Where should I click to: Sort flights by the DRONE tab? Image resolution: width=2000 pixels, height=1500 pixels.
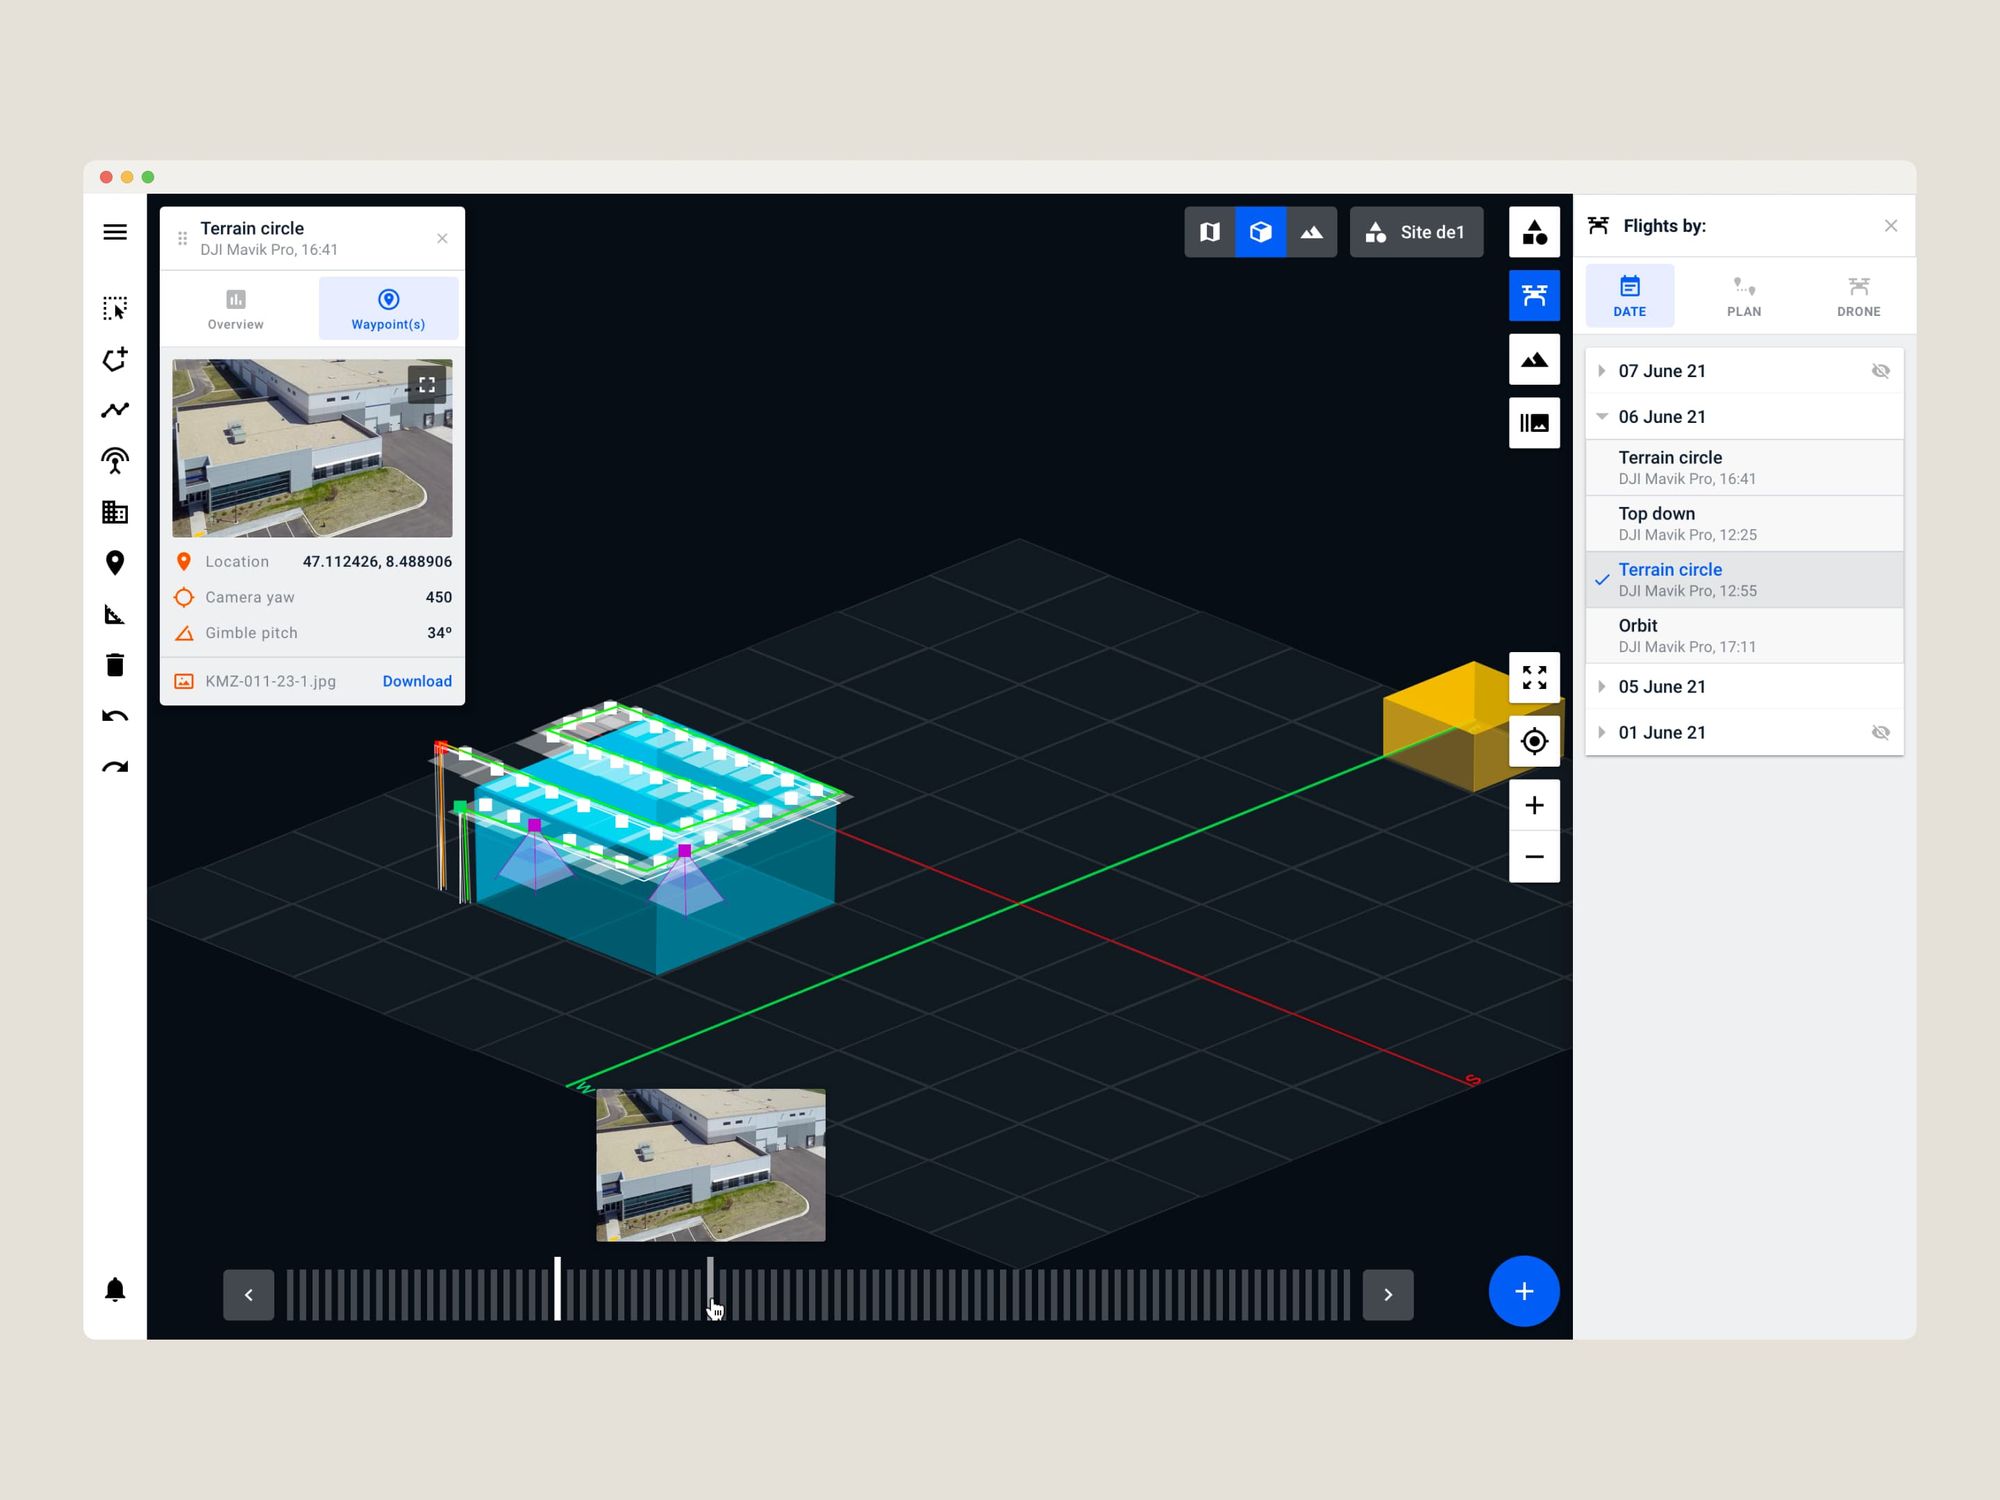pyautogui.click(x=1858, y=297)
